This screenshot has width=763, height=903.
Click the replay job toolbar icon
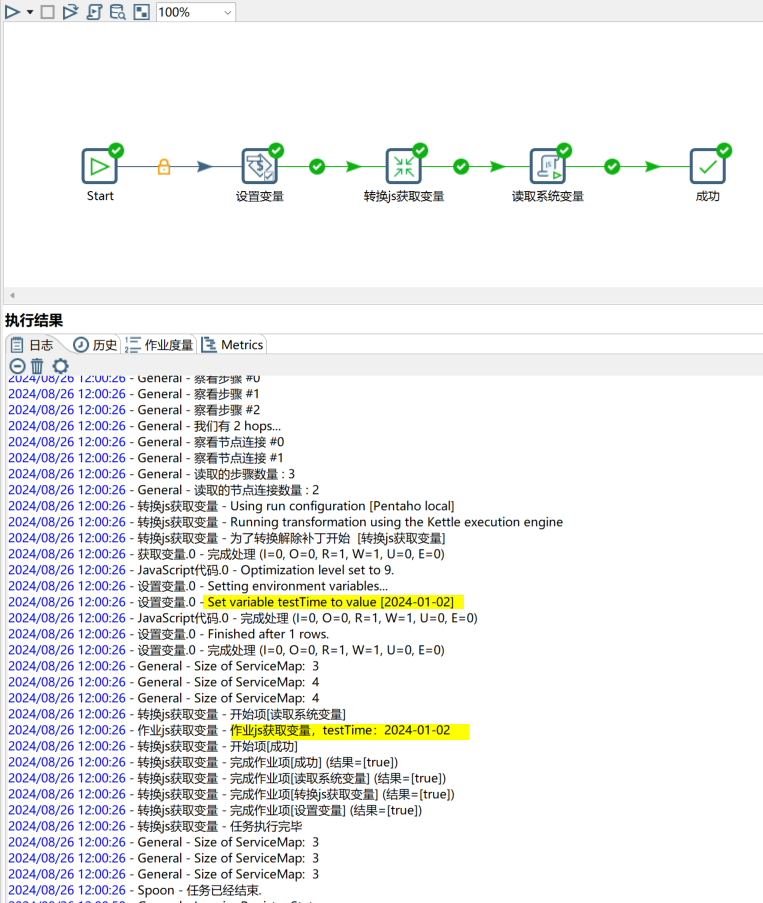[x=70, y=12]
